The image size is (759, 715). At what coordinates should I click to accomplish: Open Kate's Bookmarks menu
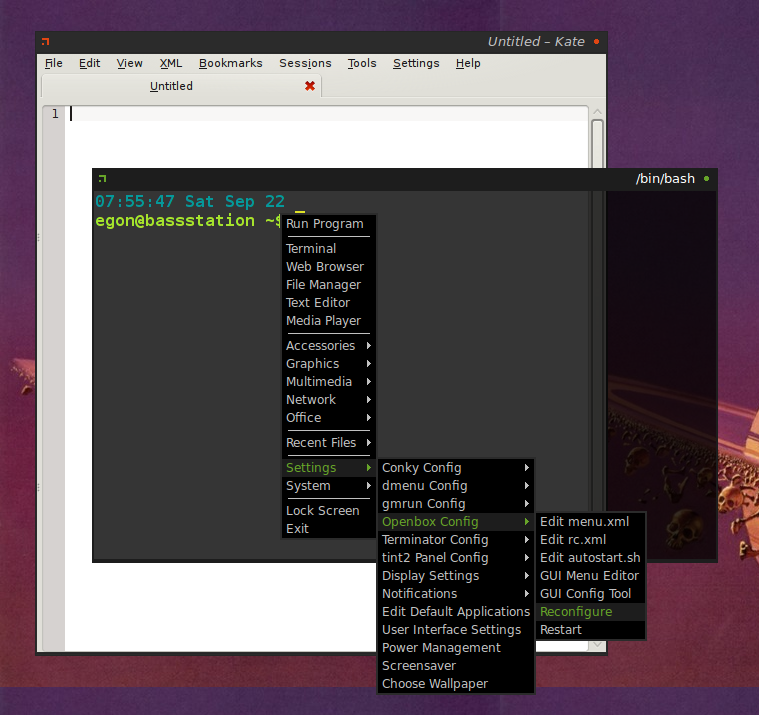coord(230,63)
